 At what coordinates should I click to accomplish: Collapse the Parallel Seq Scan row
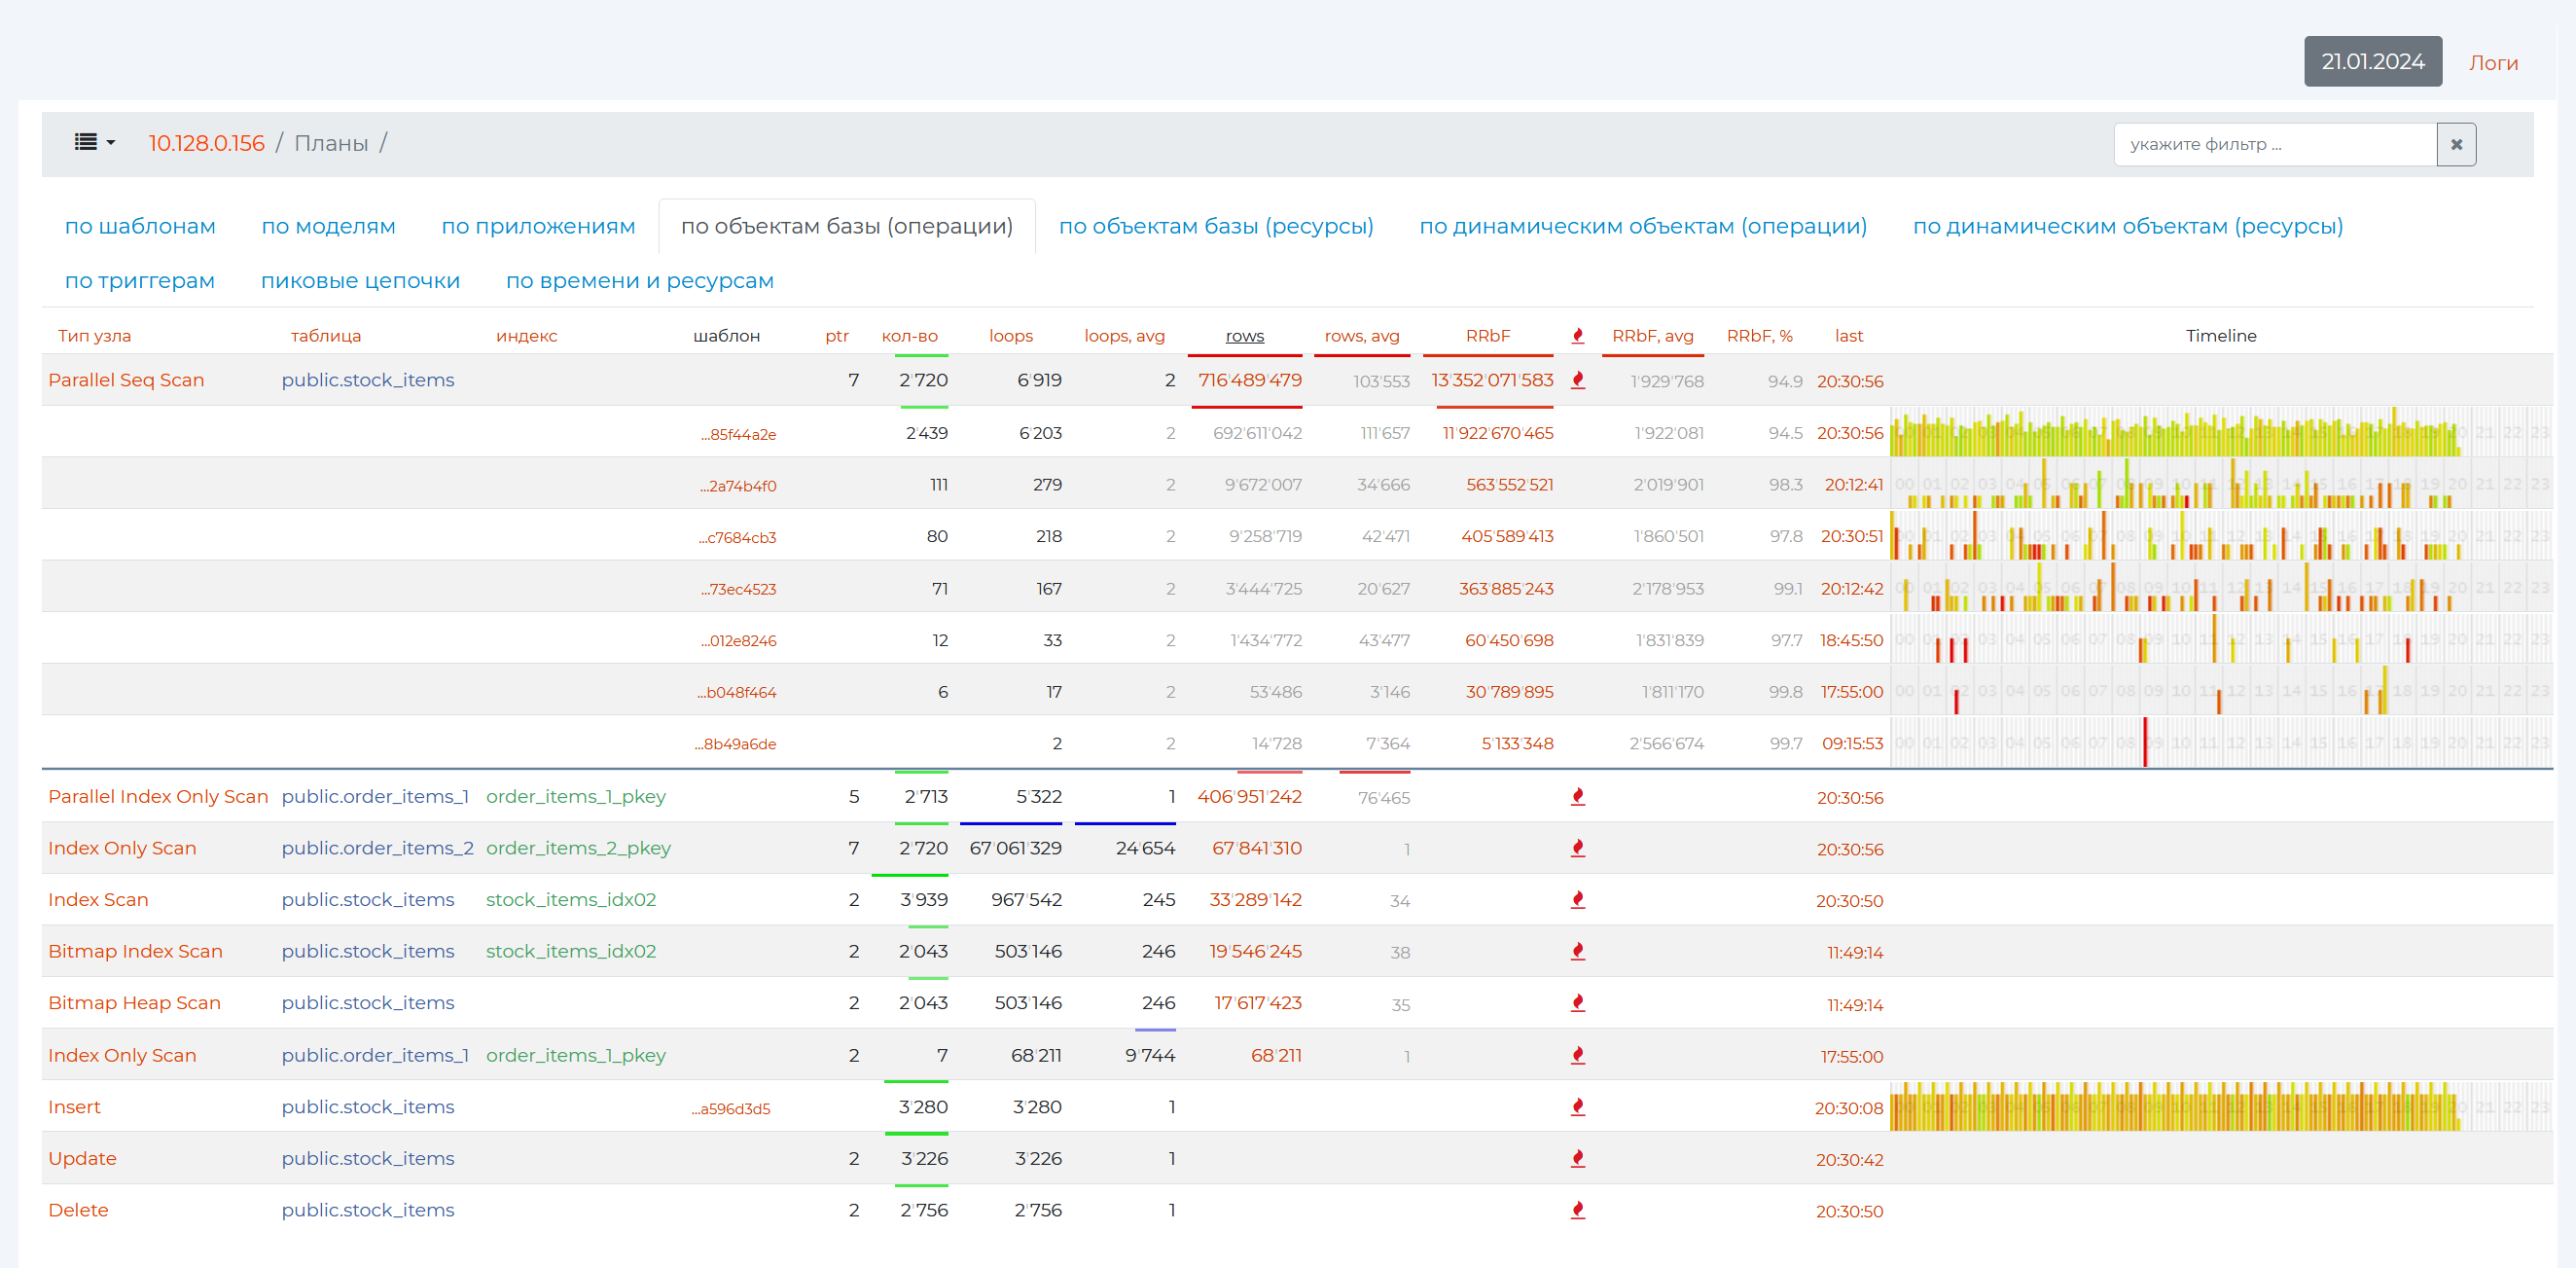[x=126, y=380]
